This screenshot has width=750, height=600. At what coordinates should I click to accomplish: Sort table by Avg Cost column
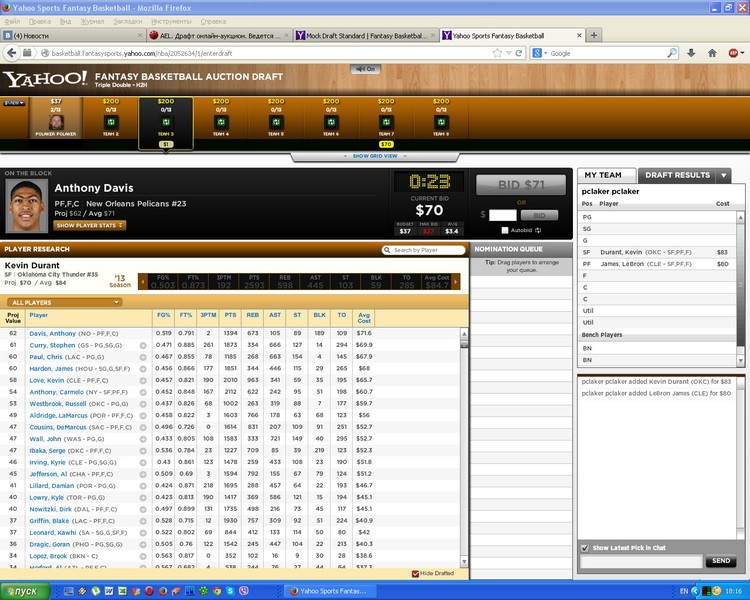(x=364, y=318)
